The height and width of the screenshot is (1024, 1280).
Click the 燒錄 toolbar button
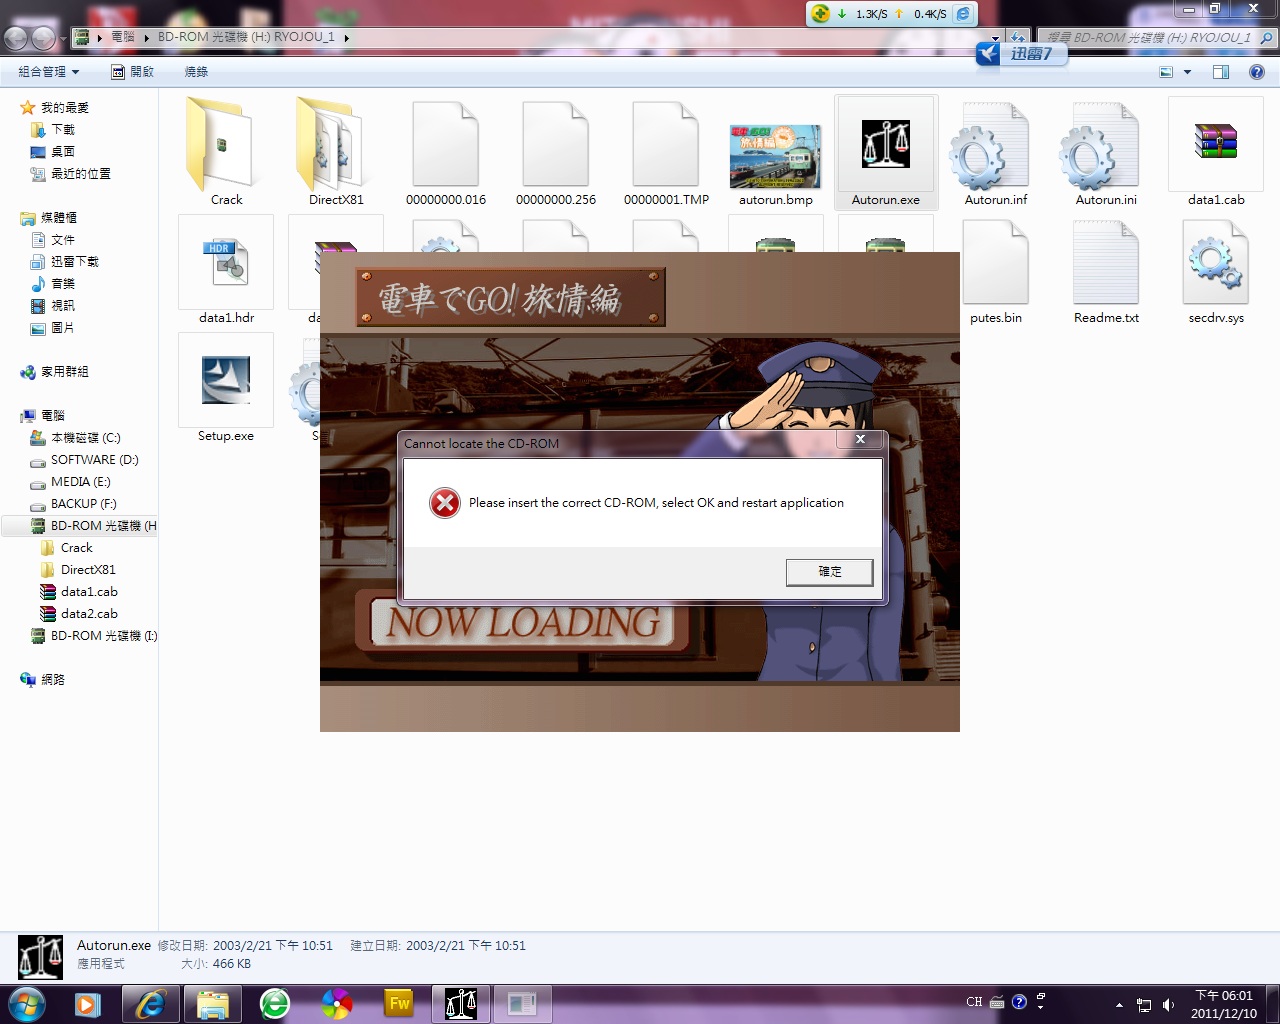196,72
